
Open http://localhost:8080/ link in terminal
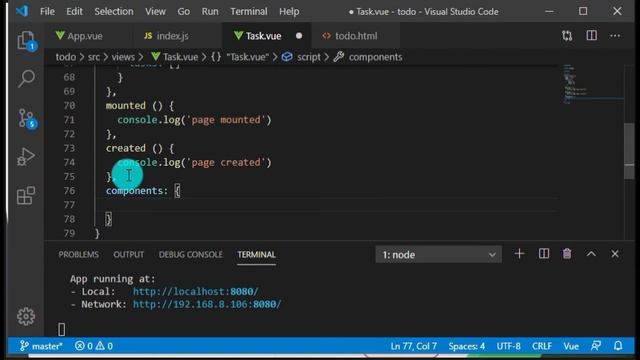196,291
